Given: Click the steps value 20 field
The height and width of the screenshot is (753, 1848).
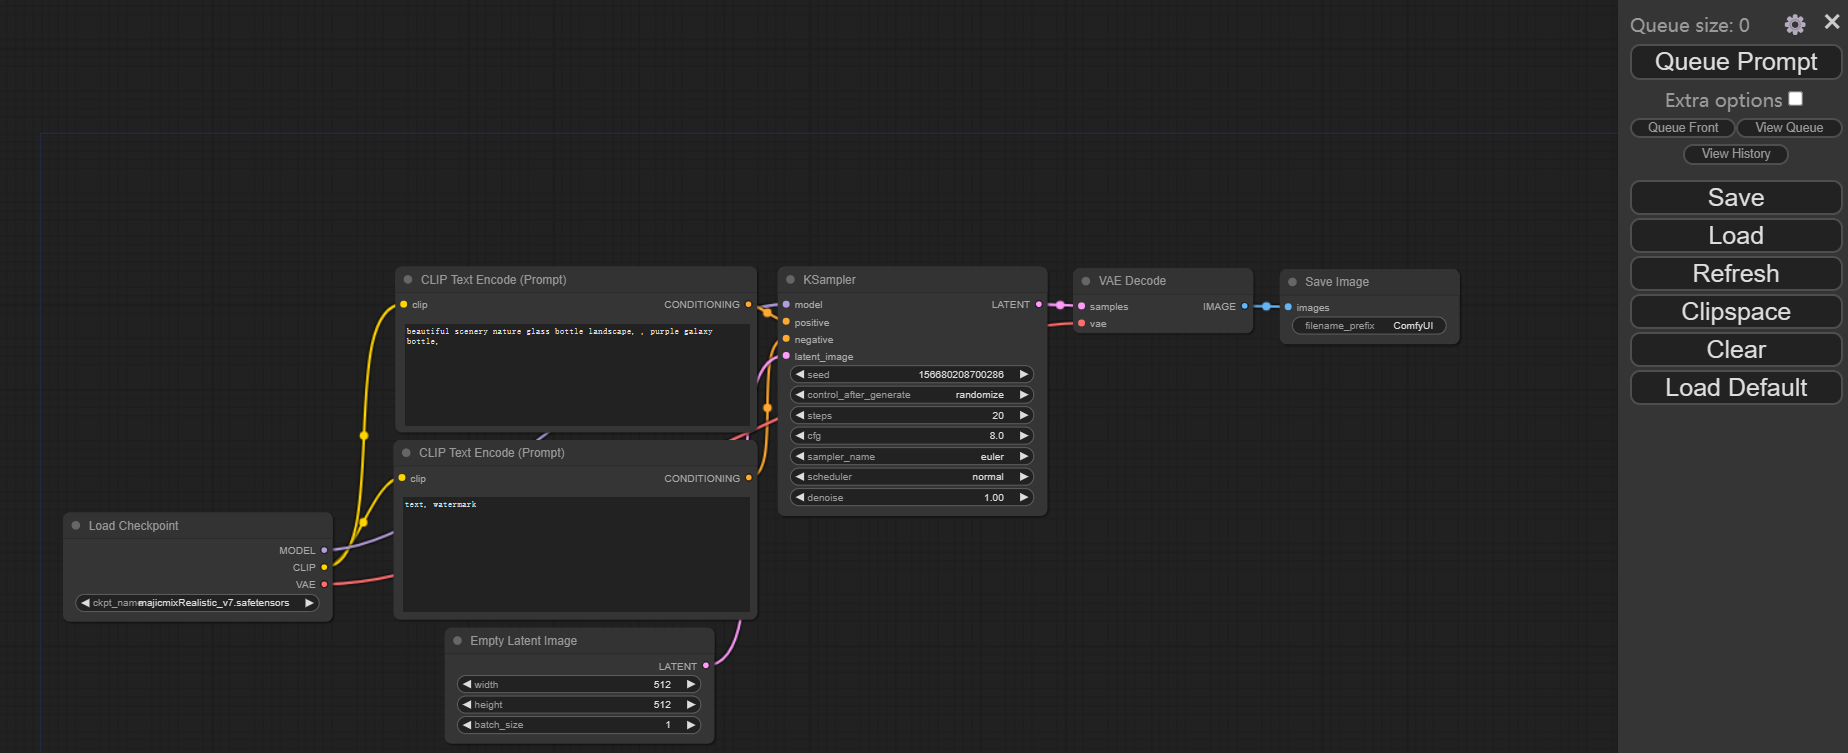Looking at the screenshot, I should [912, 415].
